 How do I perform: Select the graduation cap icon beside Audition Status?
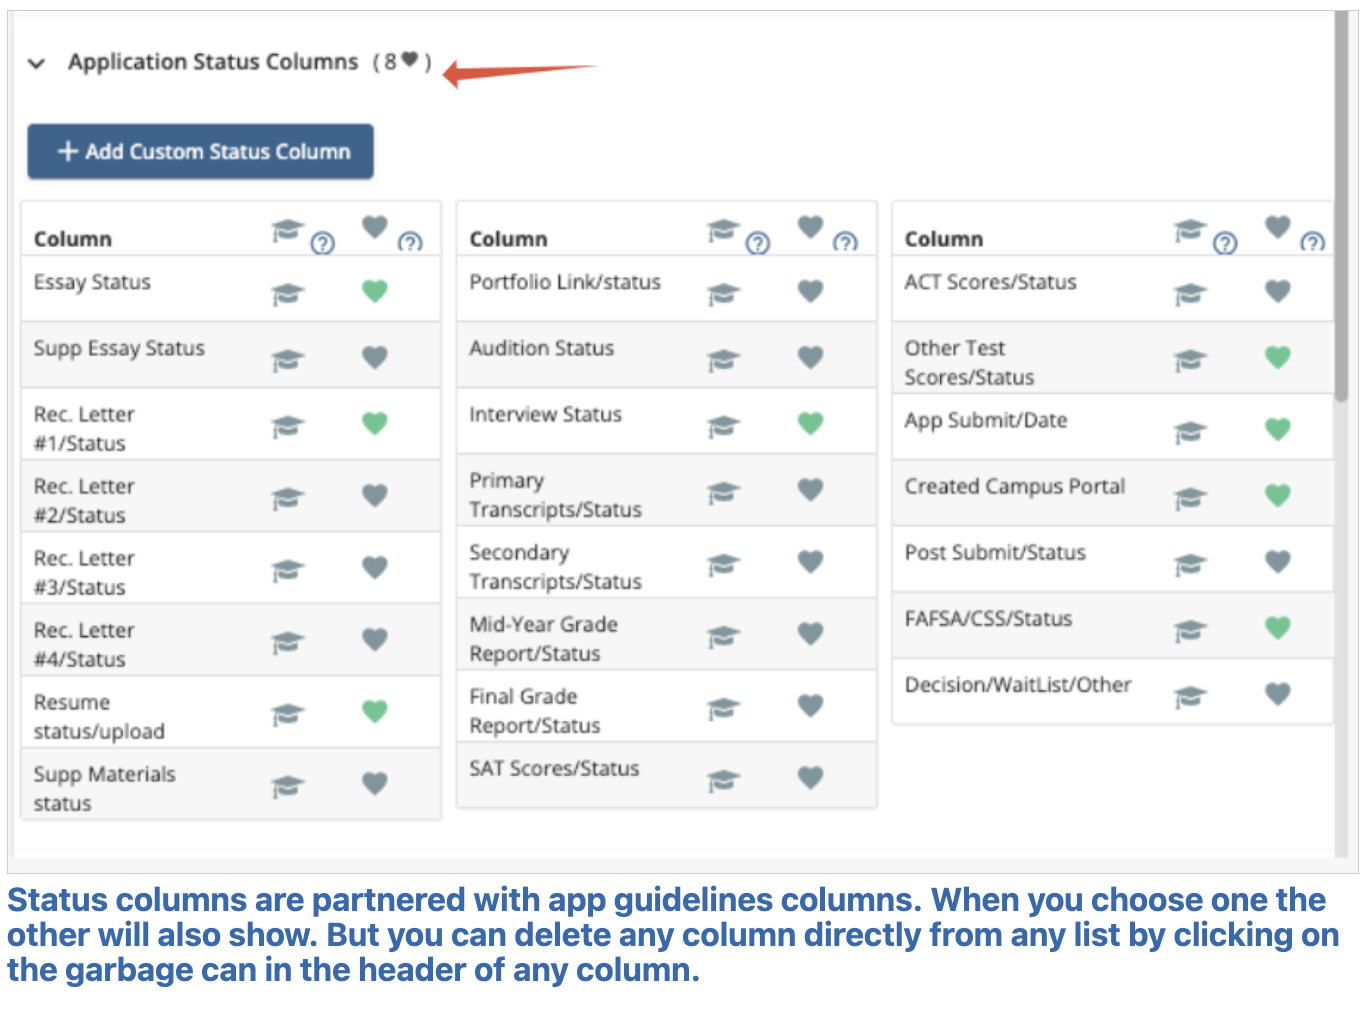point(723,357)
